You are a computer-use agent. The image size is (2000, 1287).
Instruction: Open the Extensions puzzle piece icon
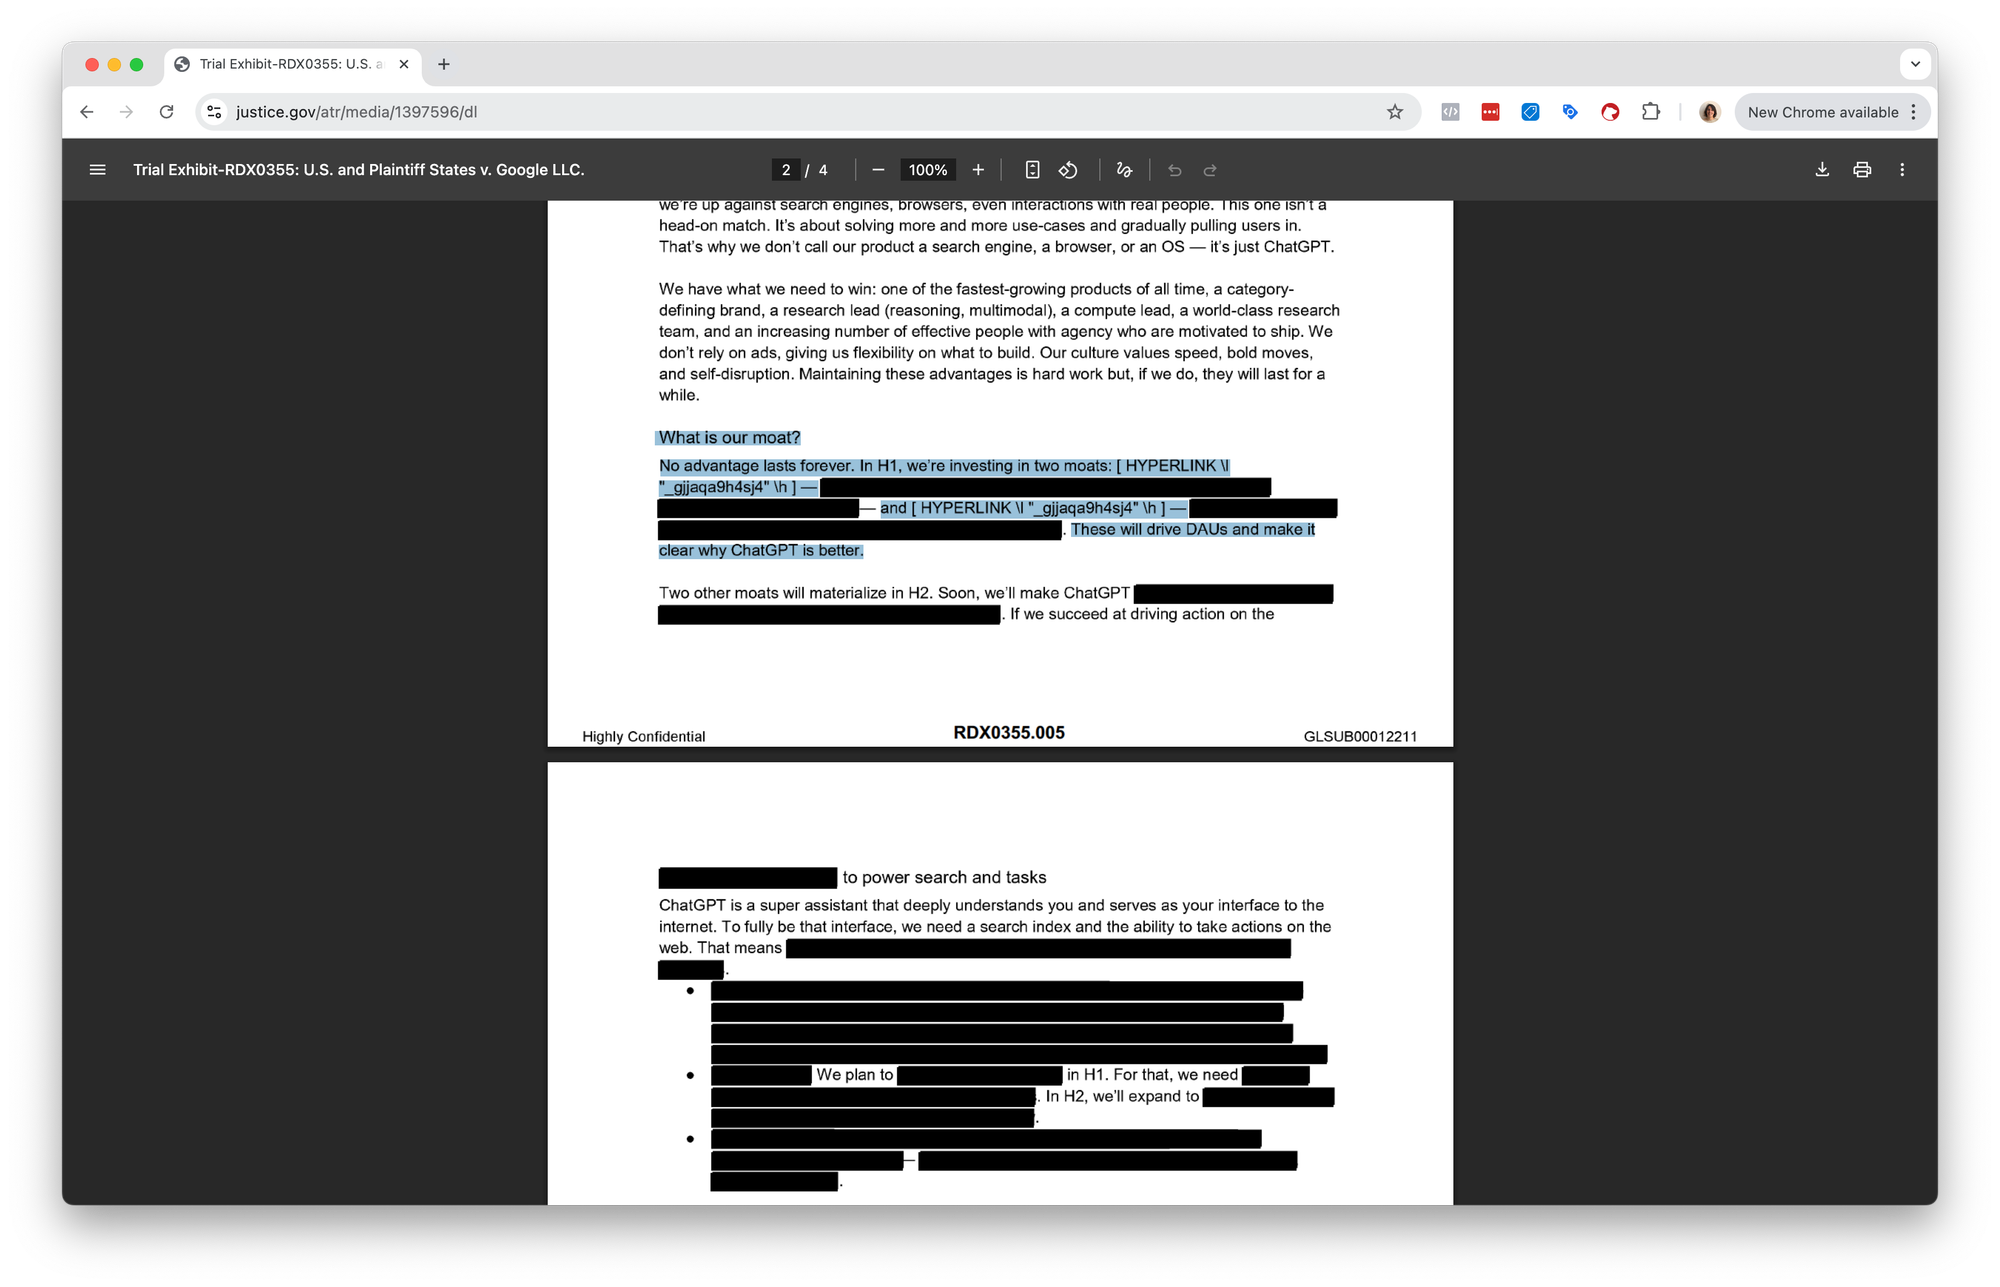tap(1651, 112)
